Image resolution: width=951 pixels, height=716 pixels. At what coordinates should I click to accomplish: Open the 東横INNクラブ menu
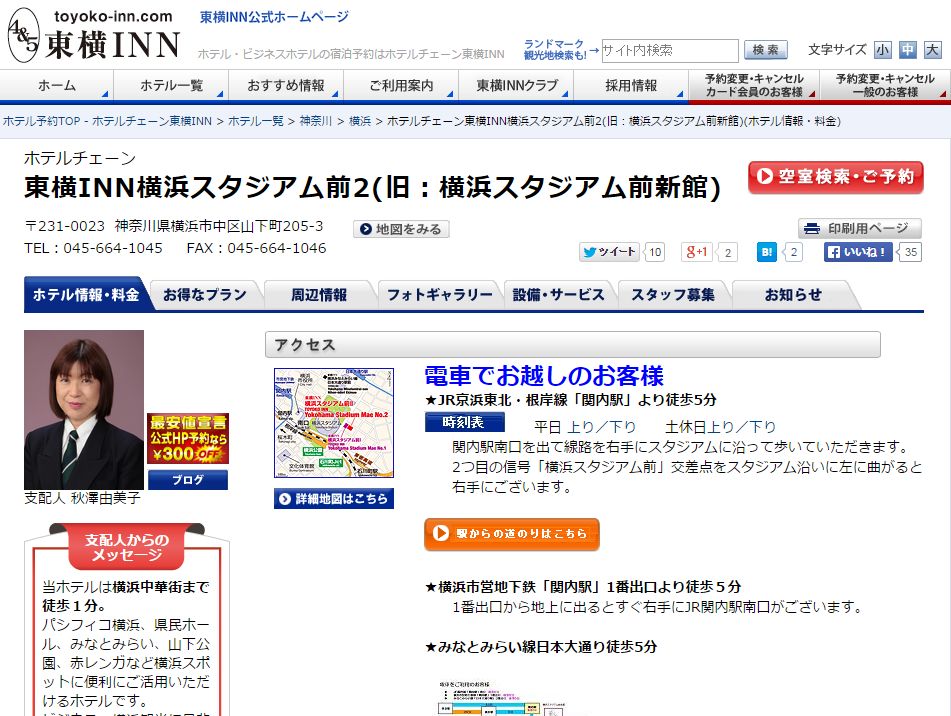coord(516,85)
